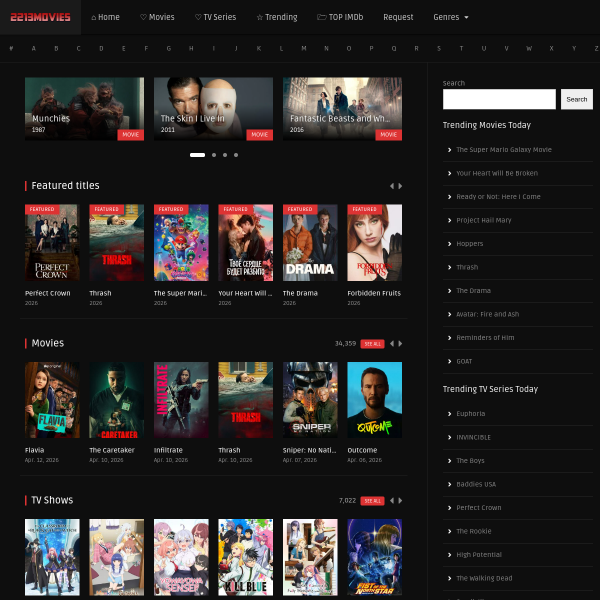Screen dimensions: 600x600
Task: Open Your Heart Will Be Broken trending link
Action: coord(497,173)
